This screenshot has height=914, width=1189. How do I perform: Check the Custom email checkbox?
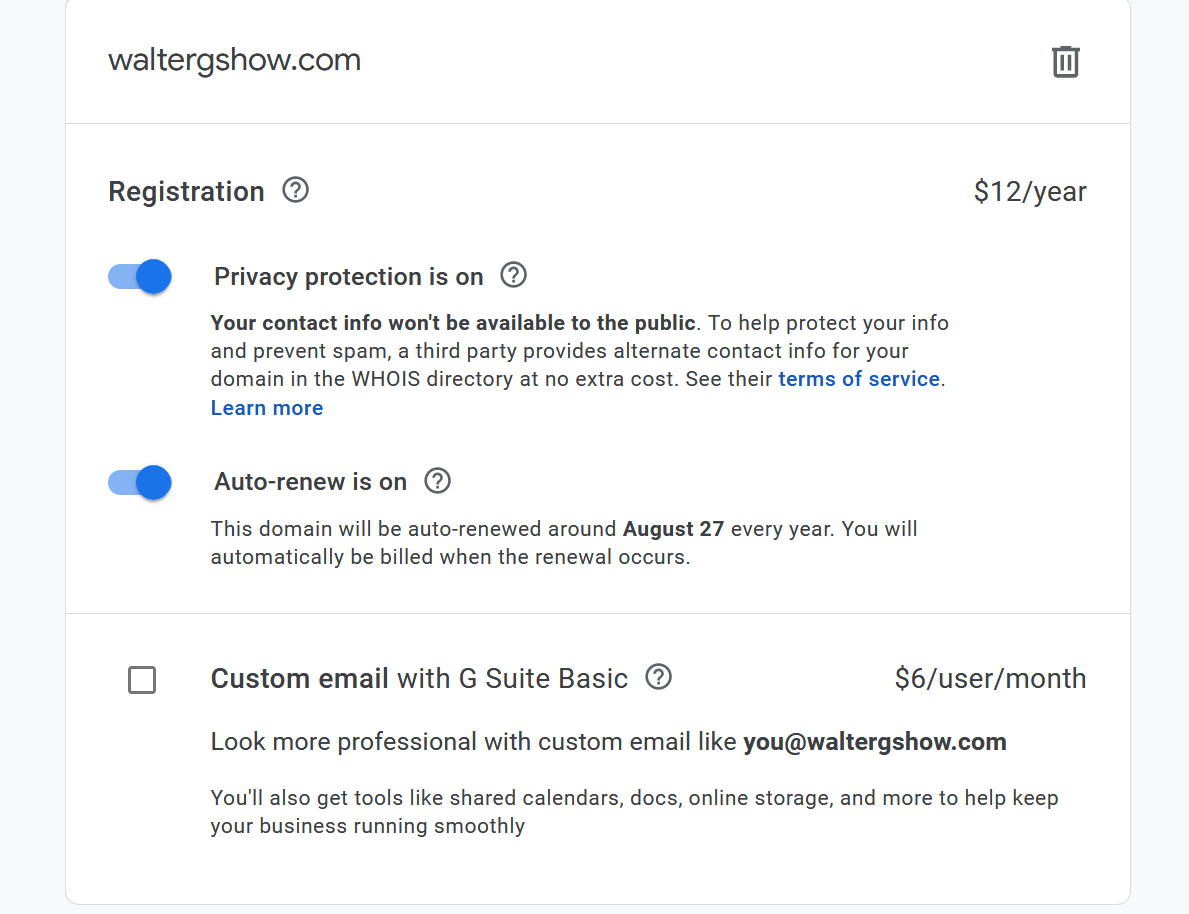tap(142, 680)
